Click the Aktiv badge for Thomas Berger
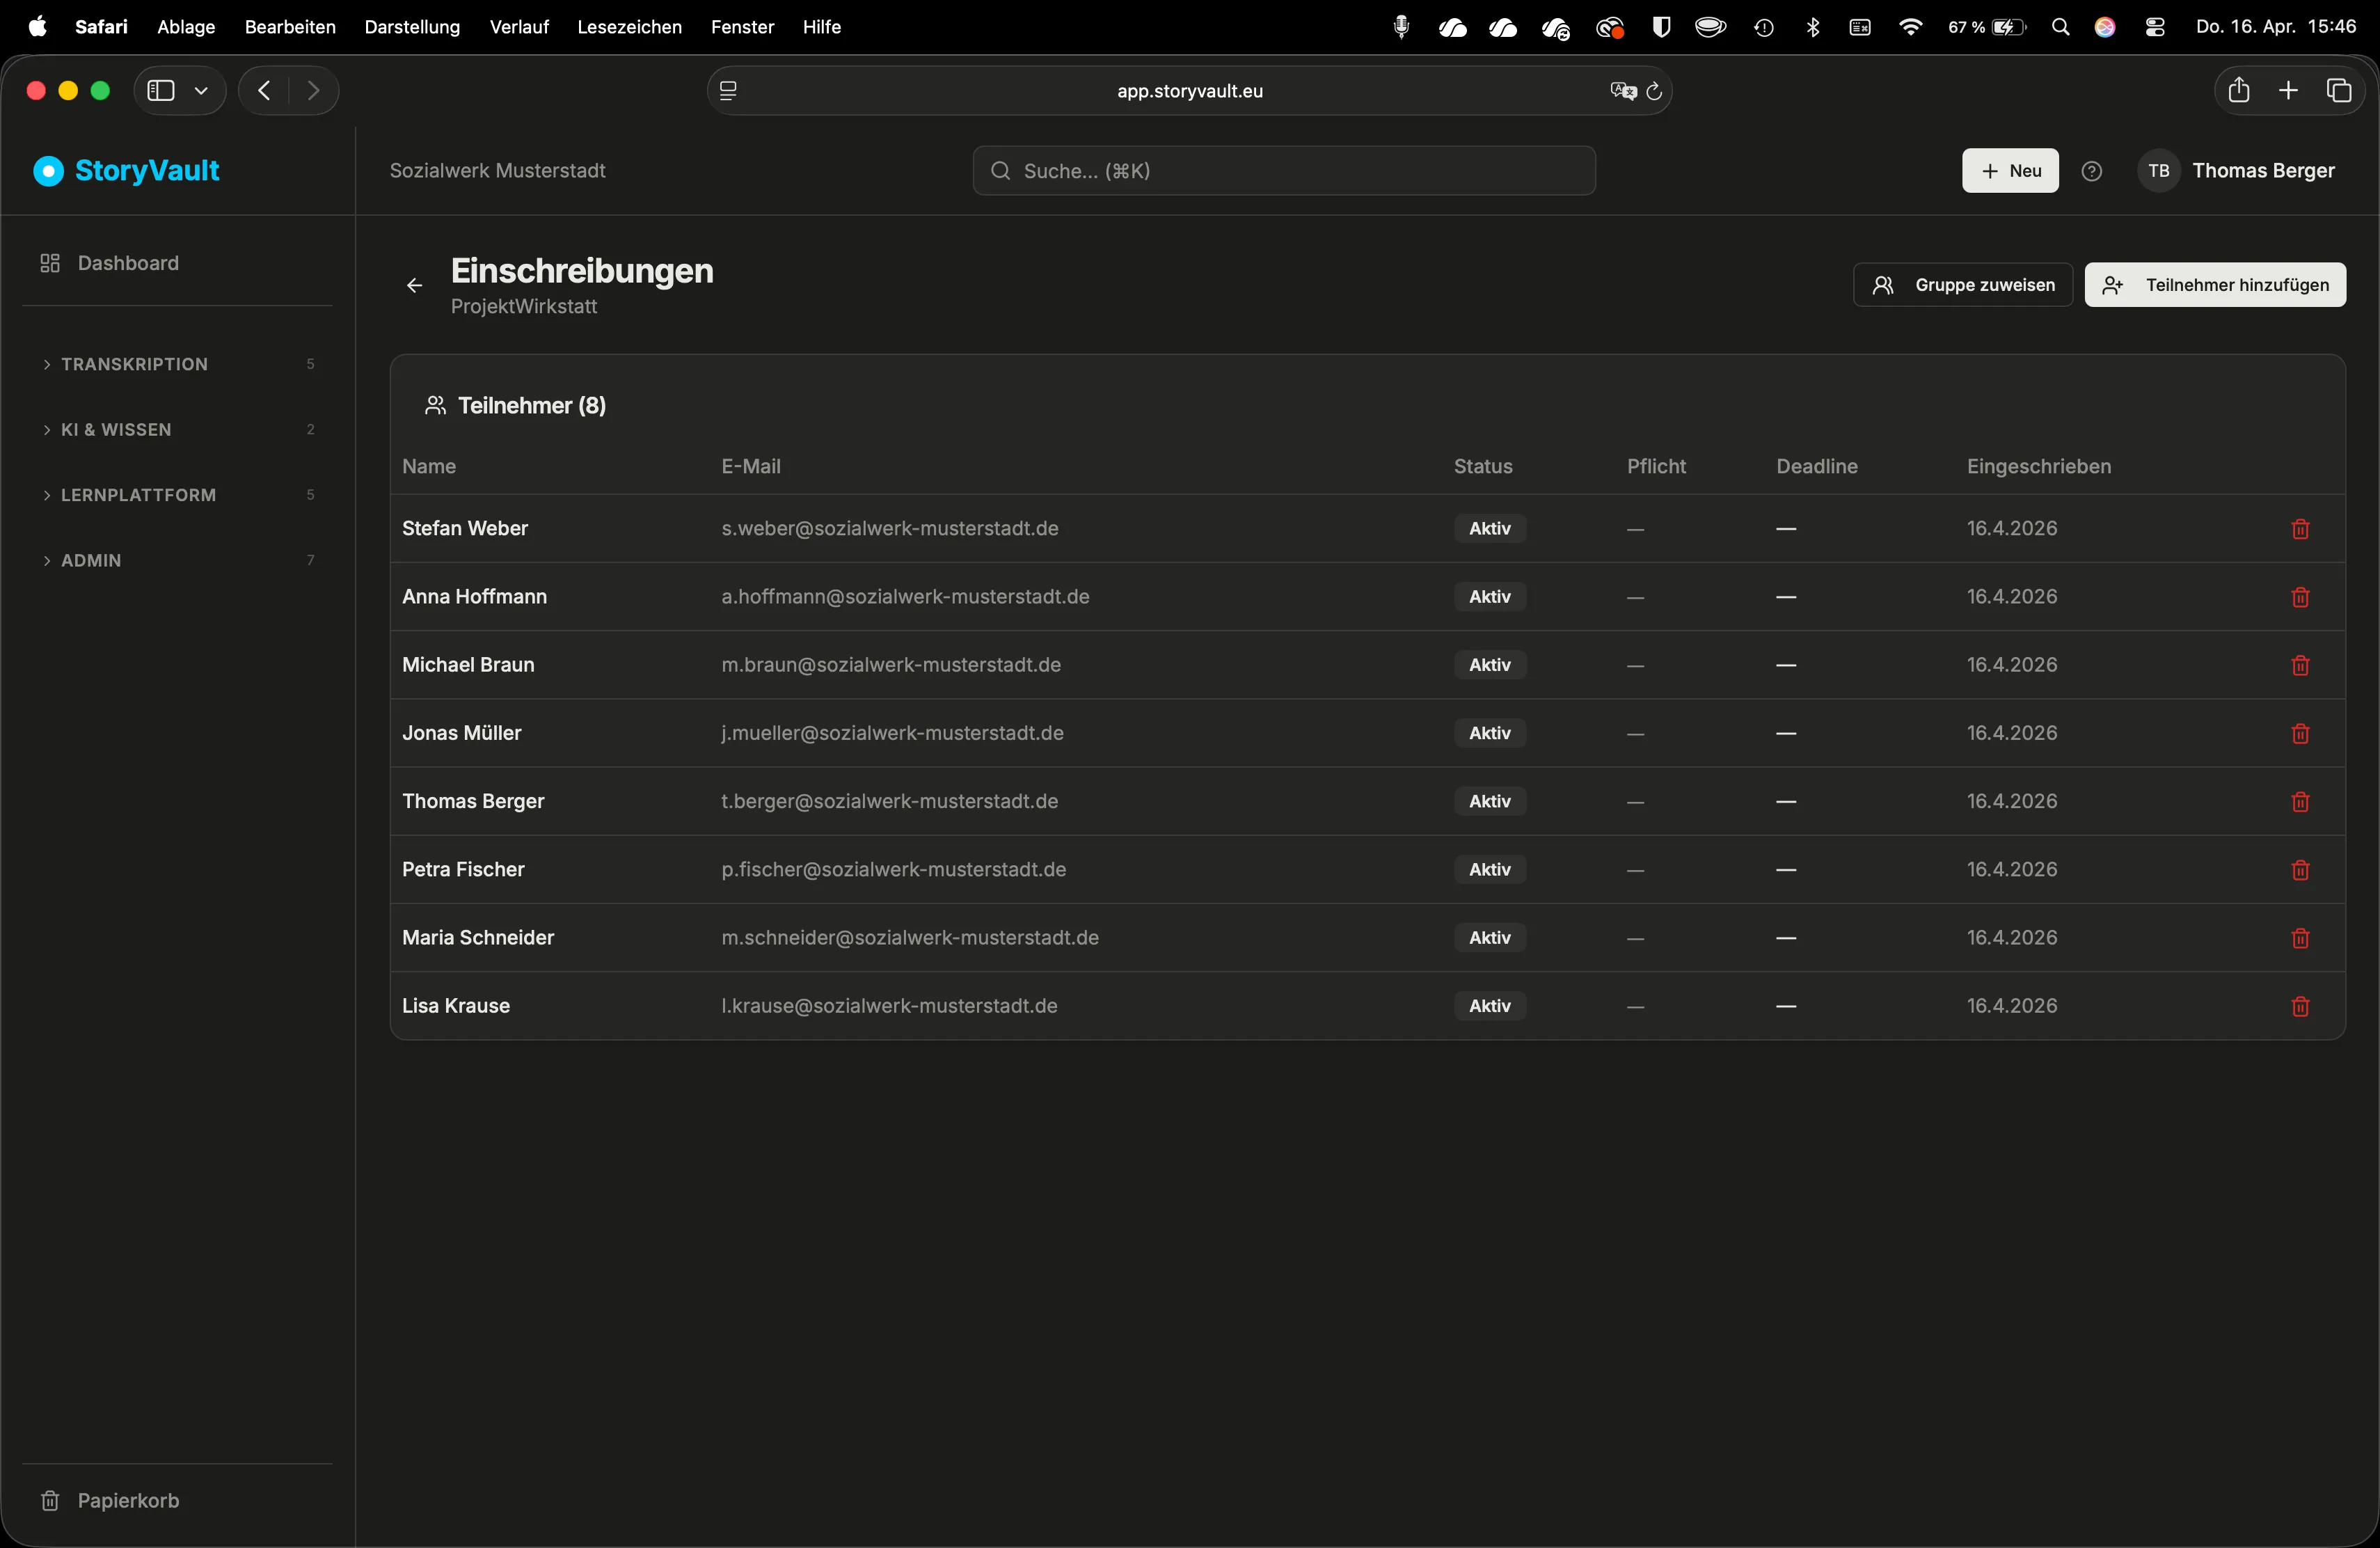The image size is (2380, 1548). pos(1489,802)
